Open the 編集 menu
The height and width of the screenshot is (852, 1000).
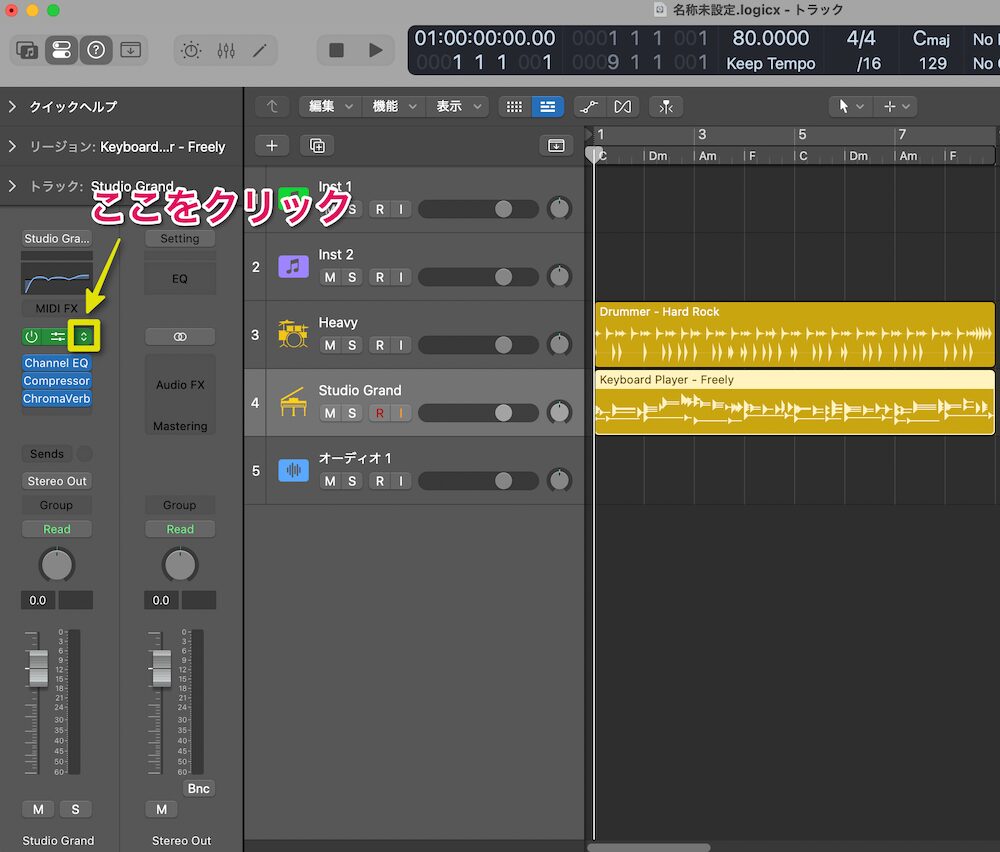(330, 106)
